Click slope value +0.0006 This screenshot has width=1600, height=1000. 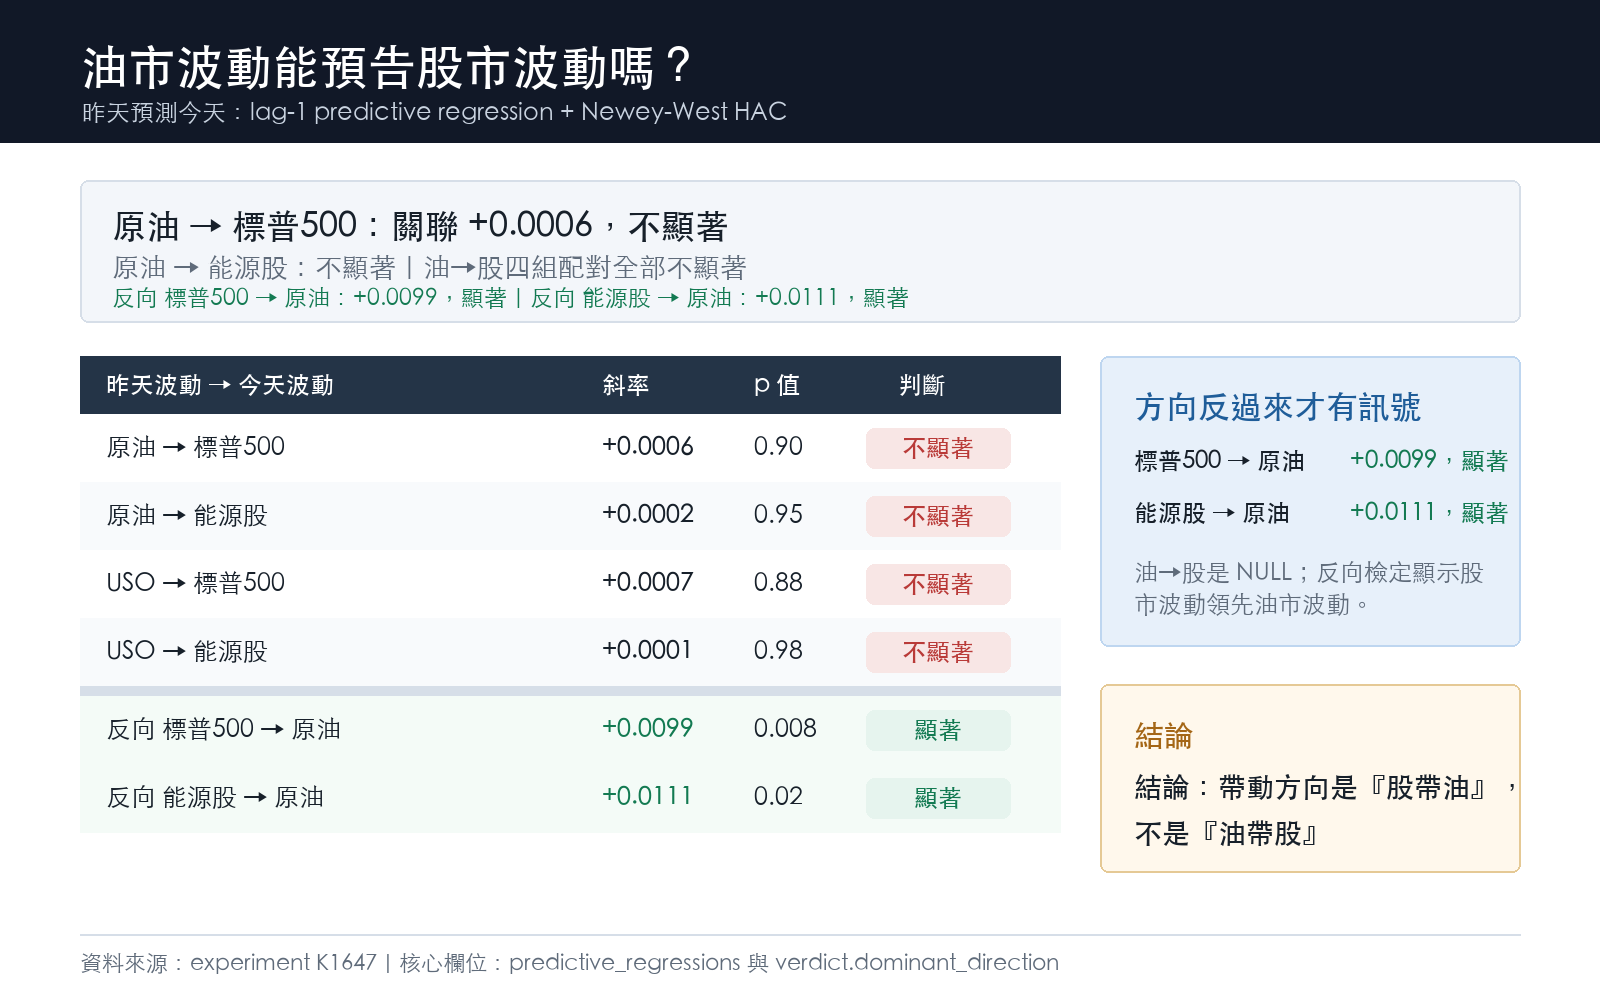pyautogui.click(x=648, y=446)
